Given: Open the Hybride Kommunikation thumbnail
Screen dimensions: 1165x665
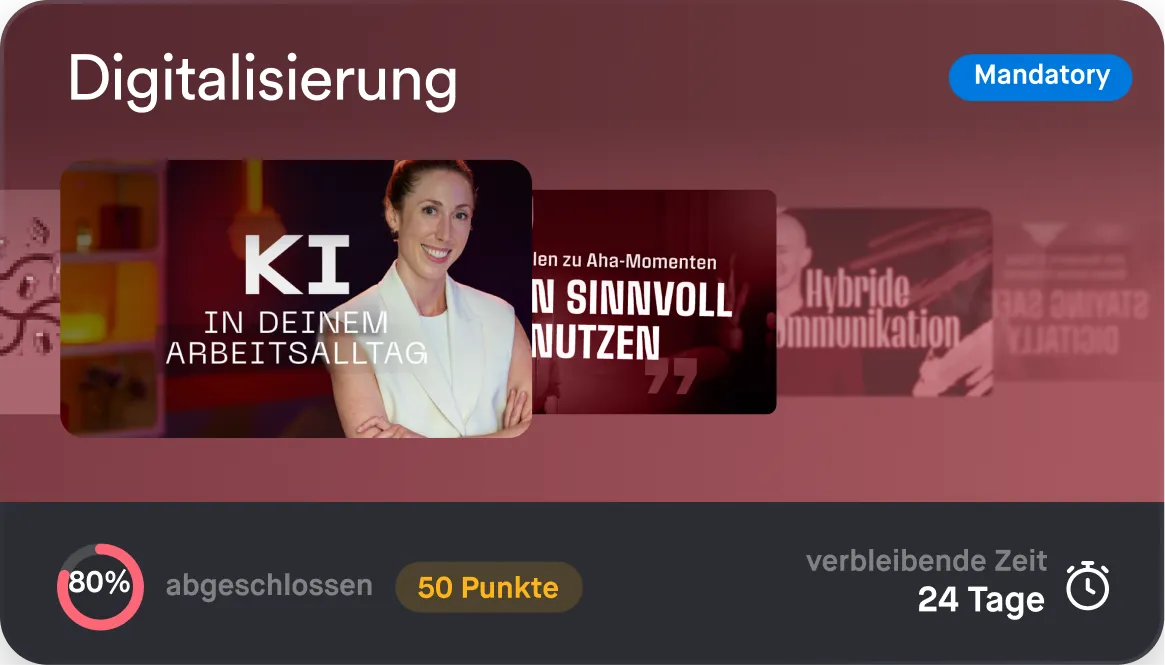Looking at the screenshot, I should (x=884, y=302).
